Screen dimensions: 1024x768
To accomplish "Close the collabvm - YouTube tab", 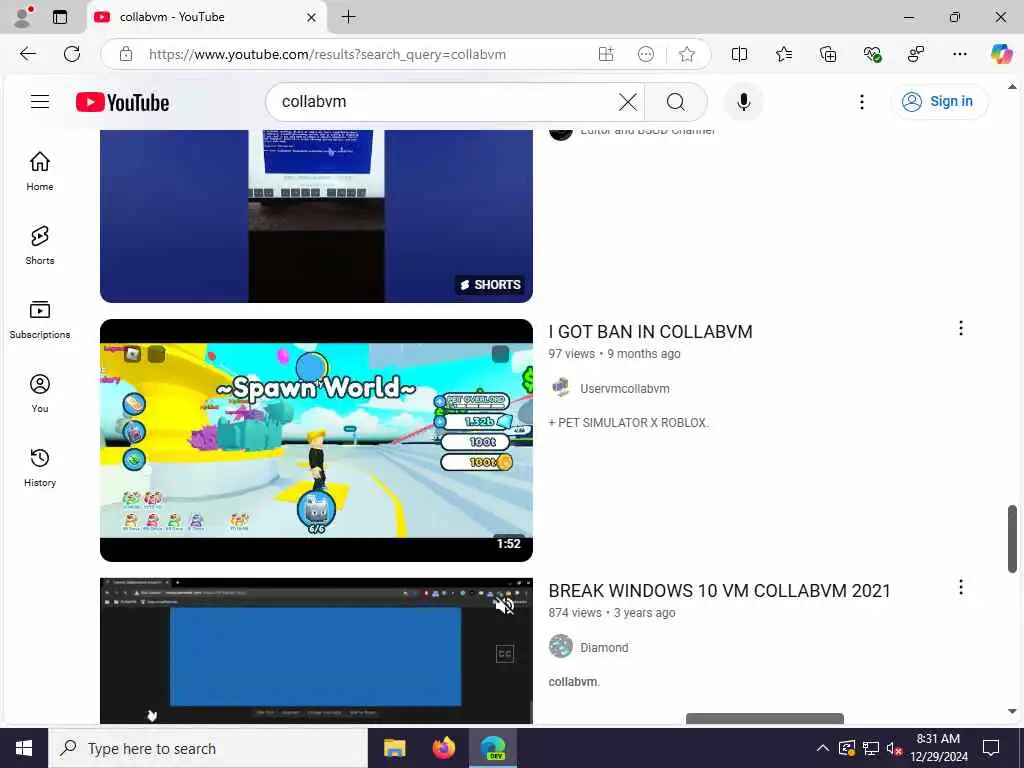I will [312, 17].
